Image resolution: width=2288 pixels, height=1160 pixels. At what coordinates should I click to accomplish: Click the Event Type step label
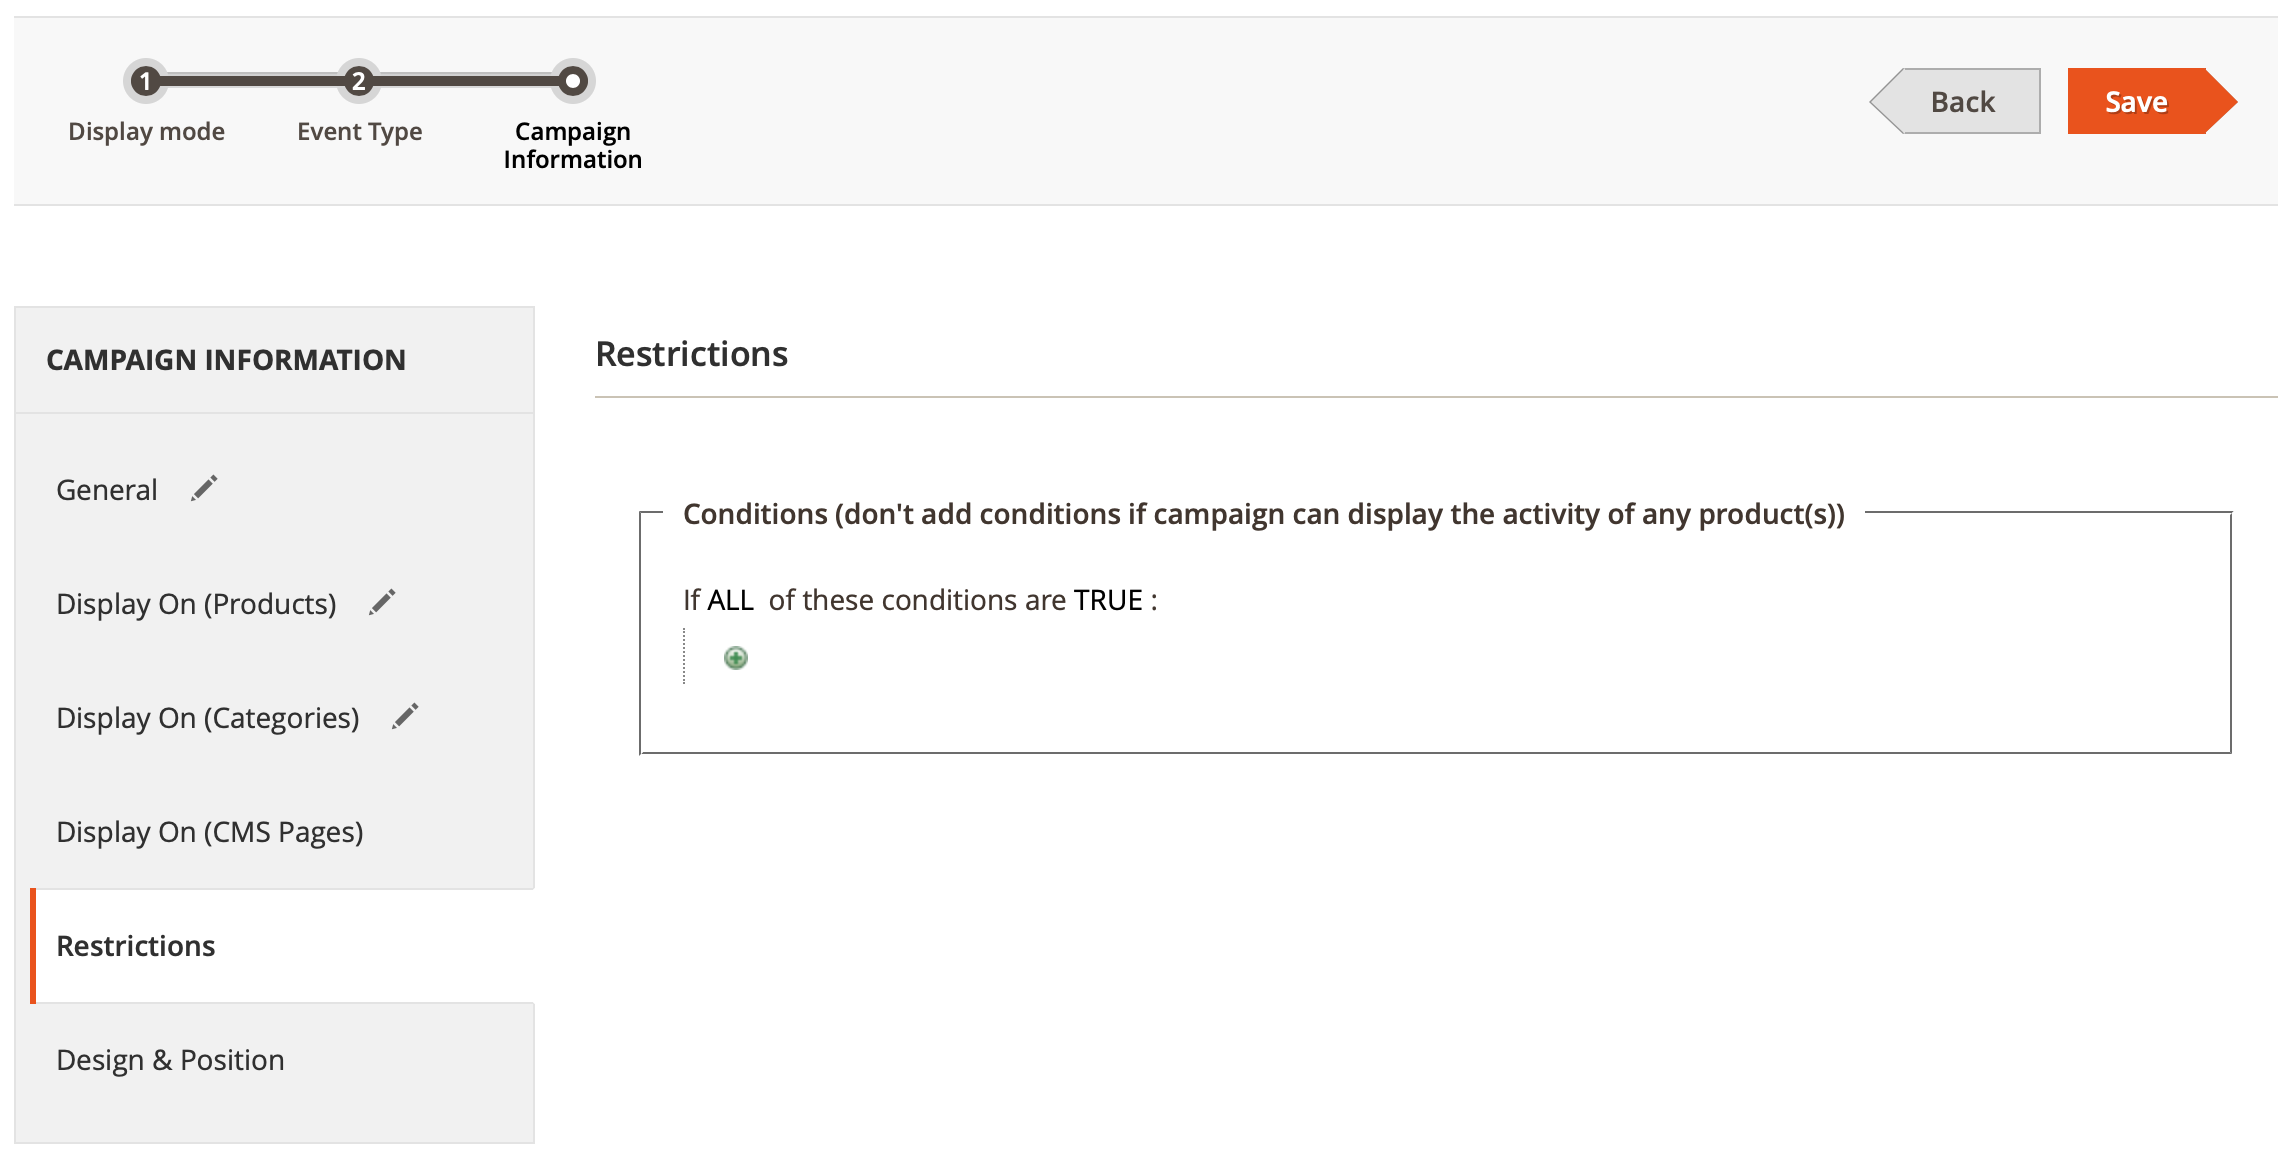coord(359,132)
